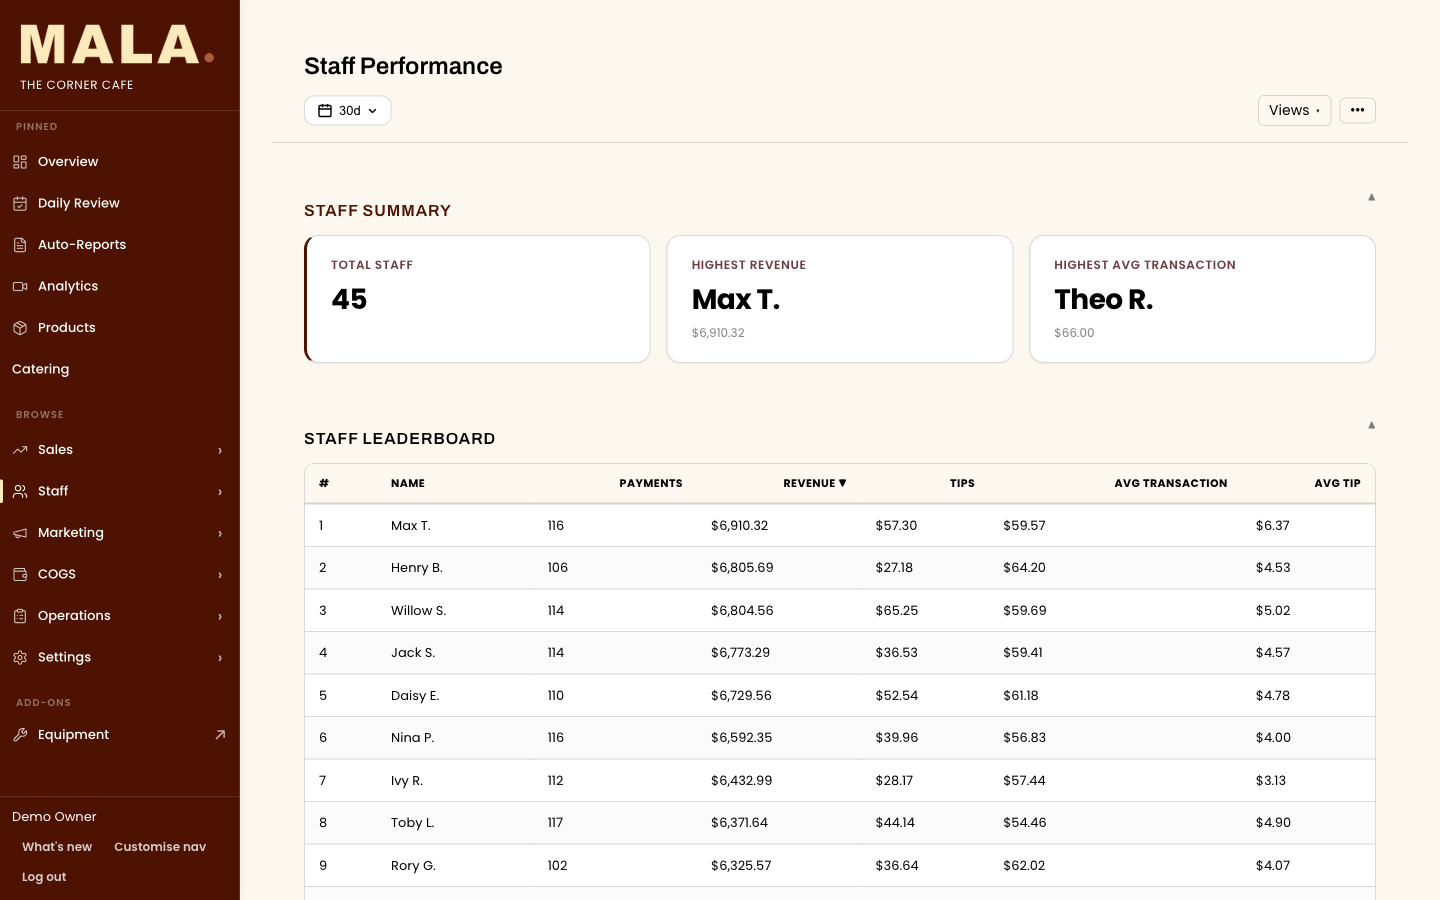
Task: Sort by Name column header
Action: pyautogui.click(x=408, y=483)
